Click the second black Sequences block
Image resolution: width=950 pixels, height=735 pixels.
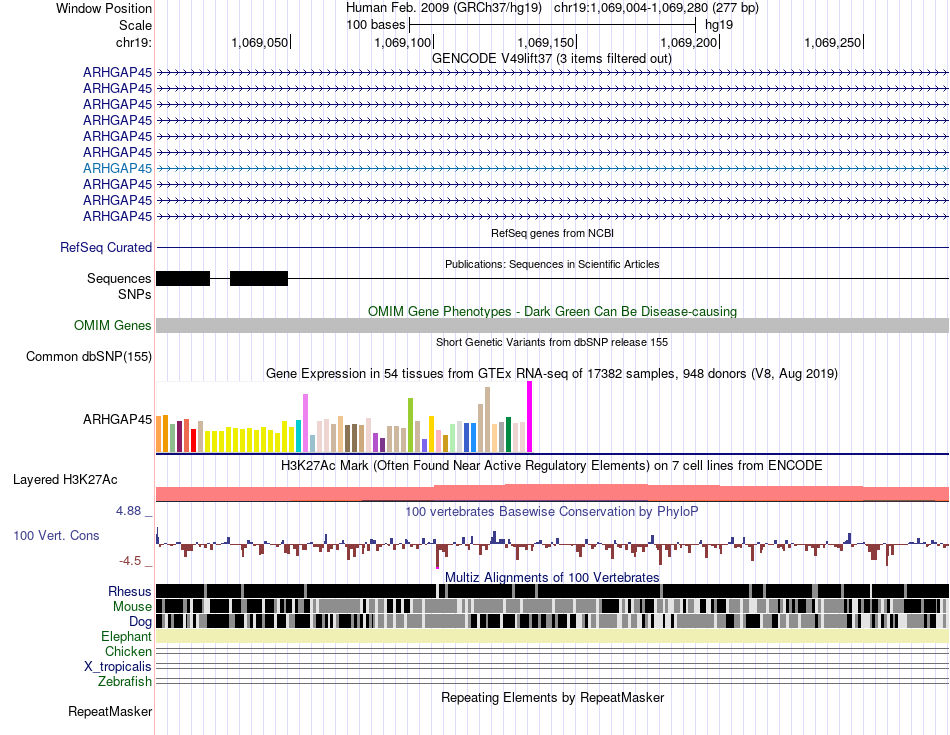pyautogui.click(x=259, y=279)
